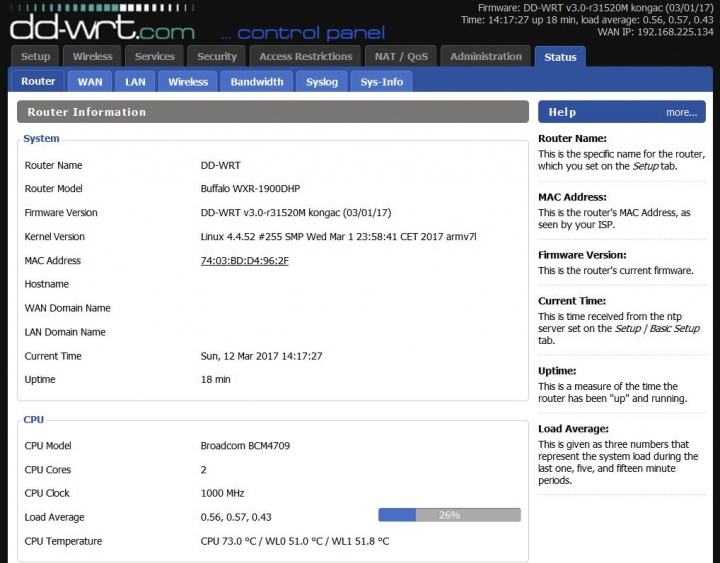The width and height of the screenshot is (720, 563).
Task: Click the Help more... link
Action: tap(681, 113)
